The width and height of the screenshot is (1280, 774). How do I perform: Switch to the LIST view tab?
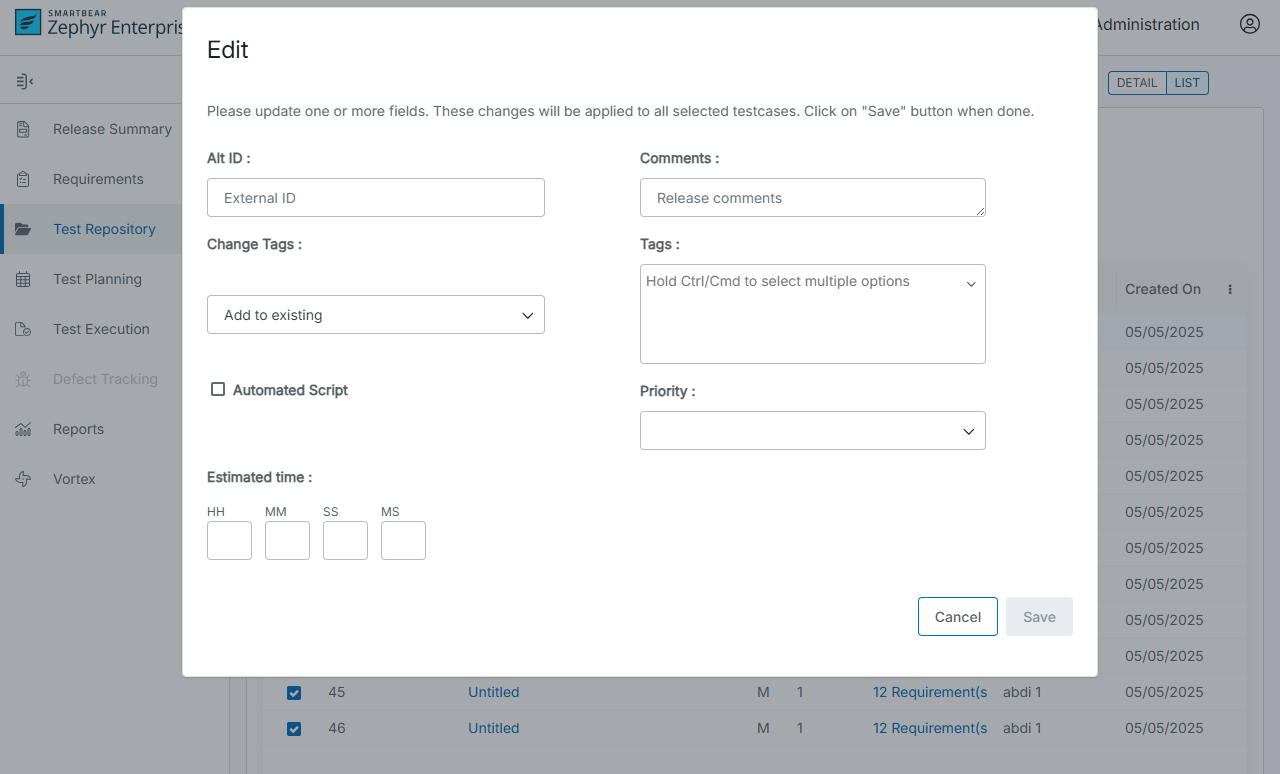point(1187,83)
